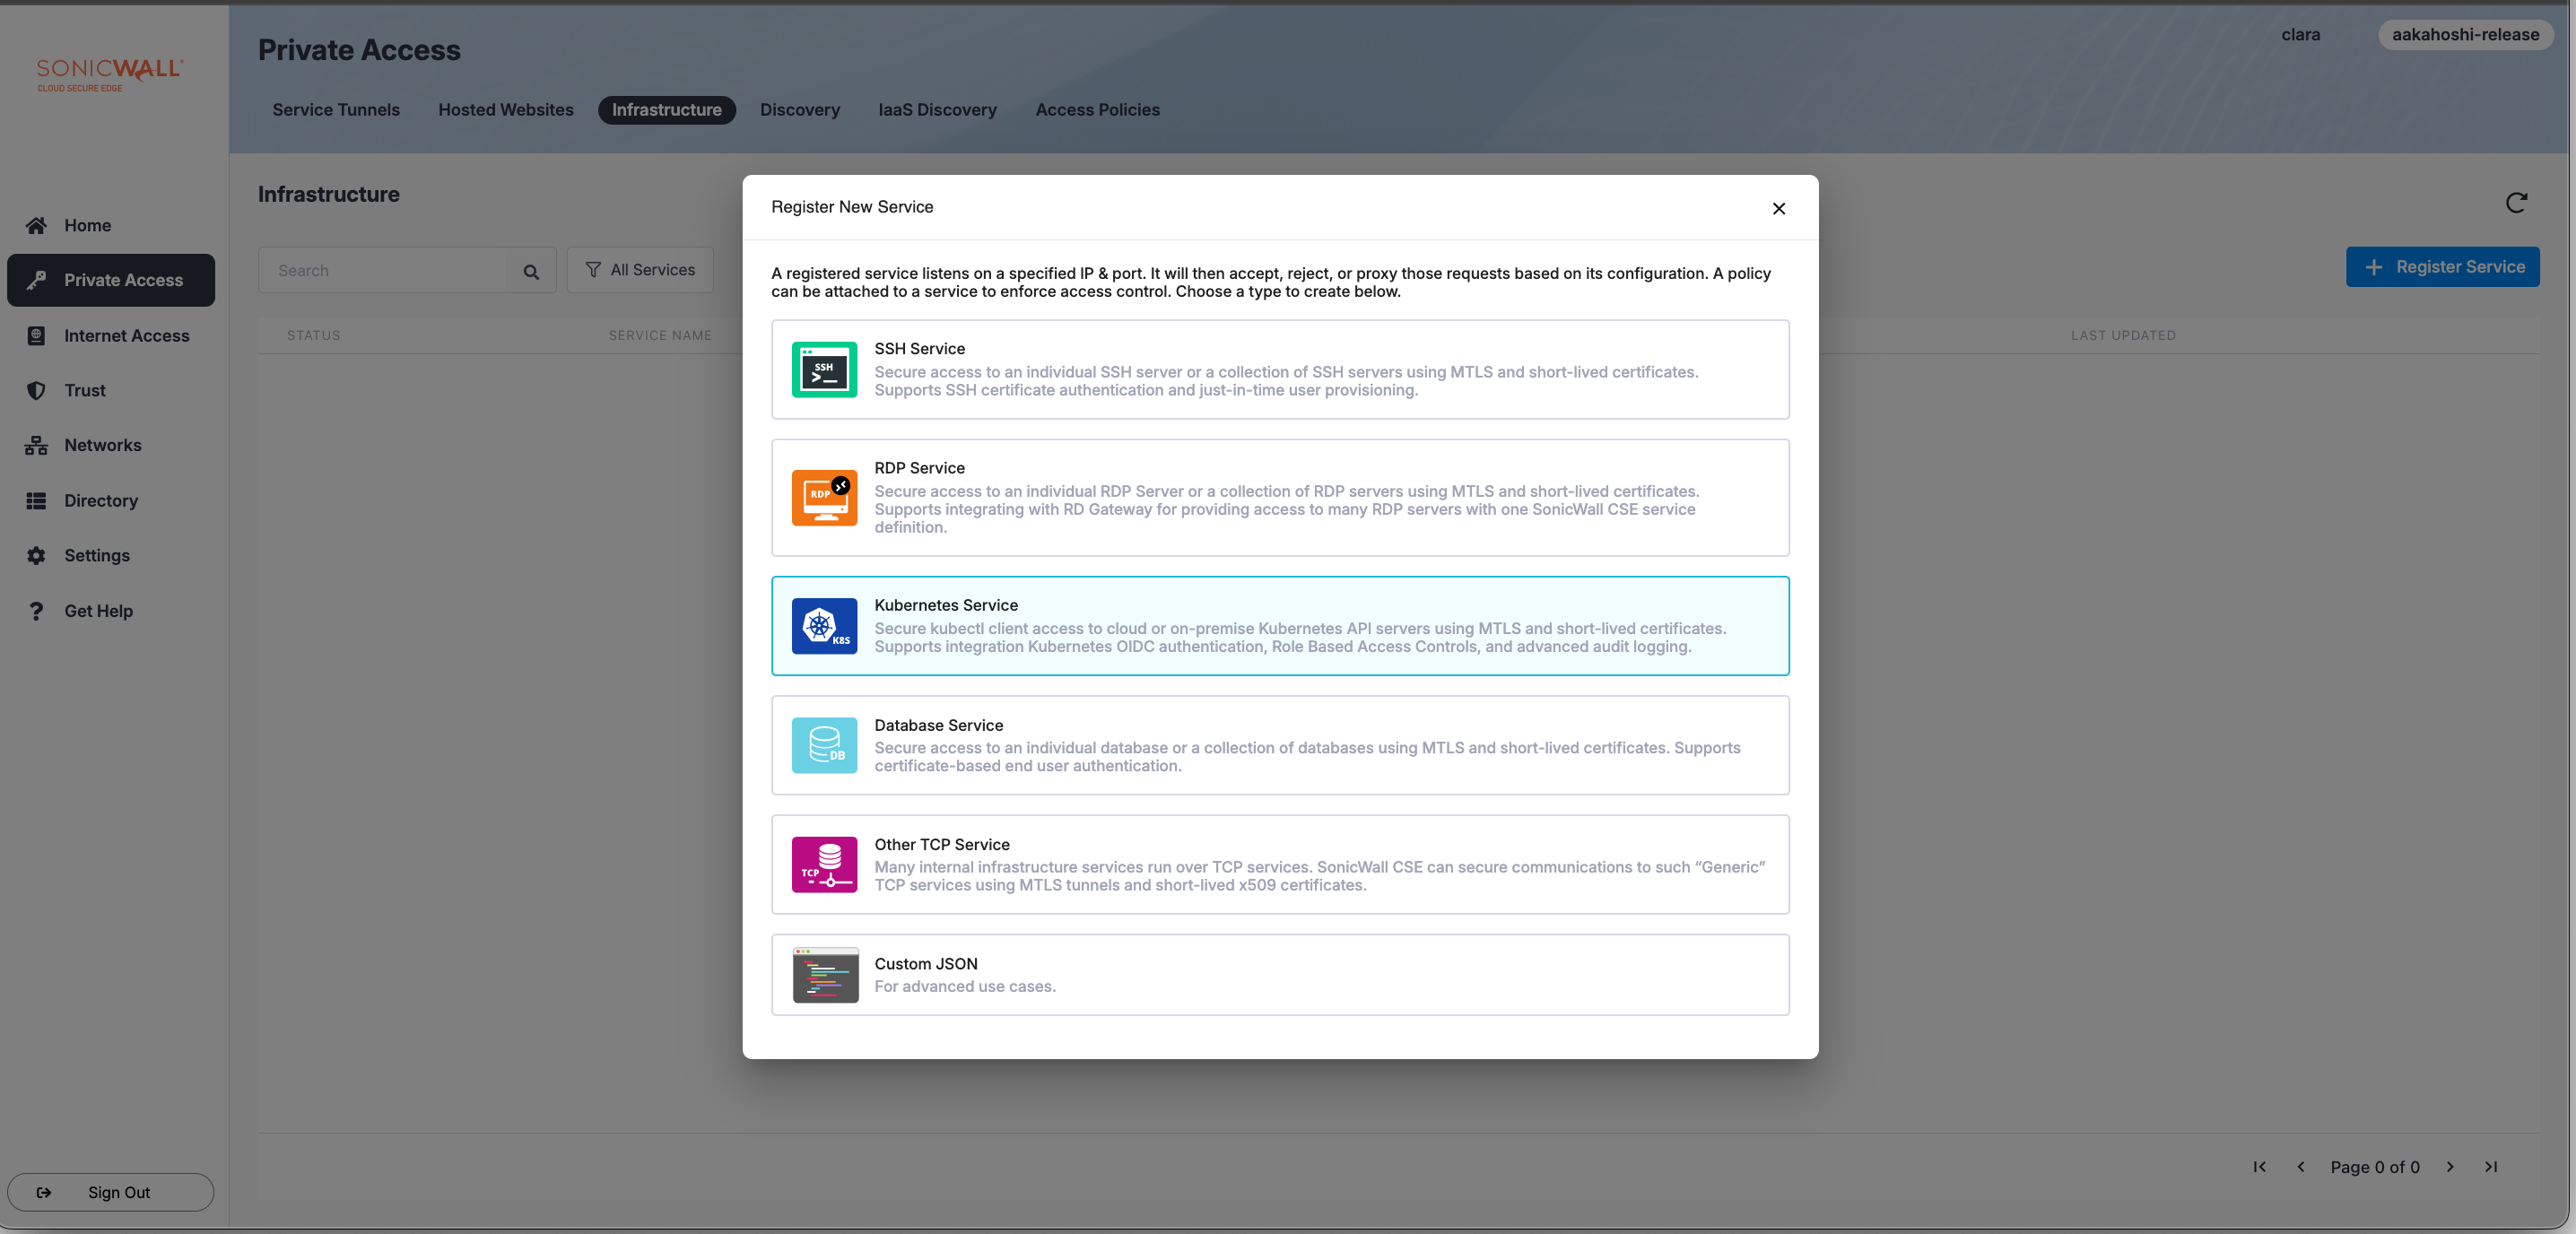The height and width of the screenshot is (1234, 2576).
Task: Pick the Kubernetes Service K8S icon
Action: (824, 626)
